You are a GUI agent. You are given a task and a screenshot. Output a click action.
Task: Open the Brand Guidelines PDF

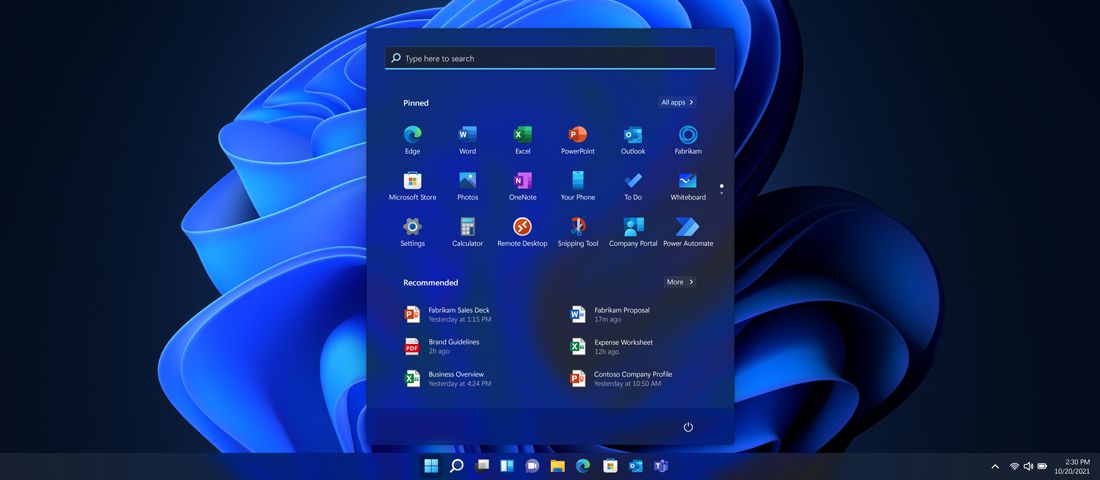pos(452,346)
